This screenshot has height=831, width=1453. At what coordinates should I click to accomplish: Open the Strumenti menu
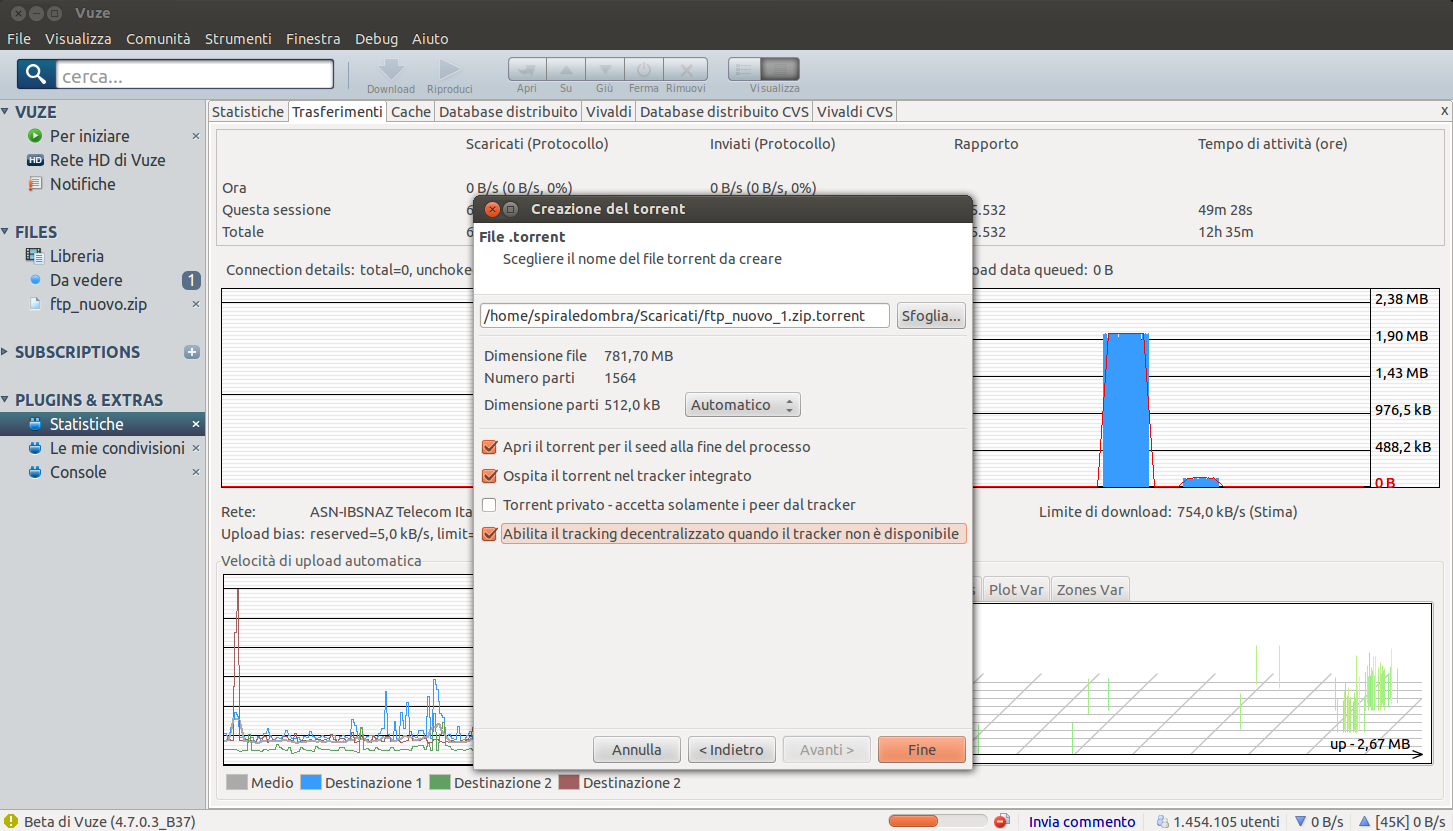pos(238,39)
